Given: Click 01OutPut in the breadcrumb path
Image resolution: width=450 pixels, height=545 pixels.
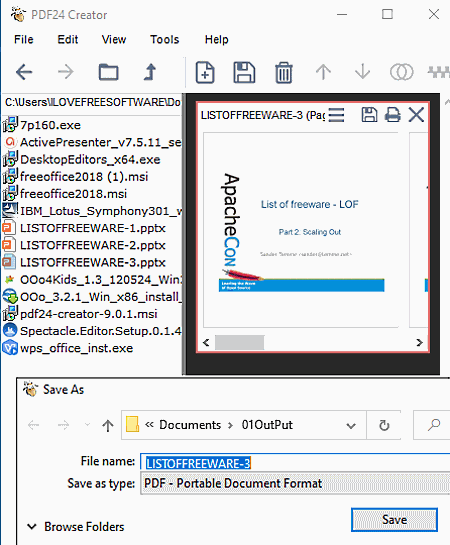Looking at the screenshot, I should pos(267,425).
